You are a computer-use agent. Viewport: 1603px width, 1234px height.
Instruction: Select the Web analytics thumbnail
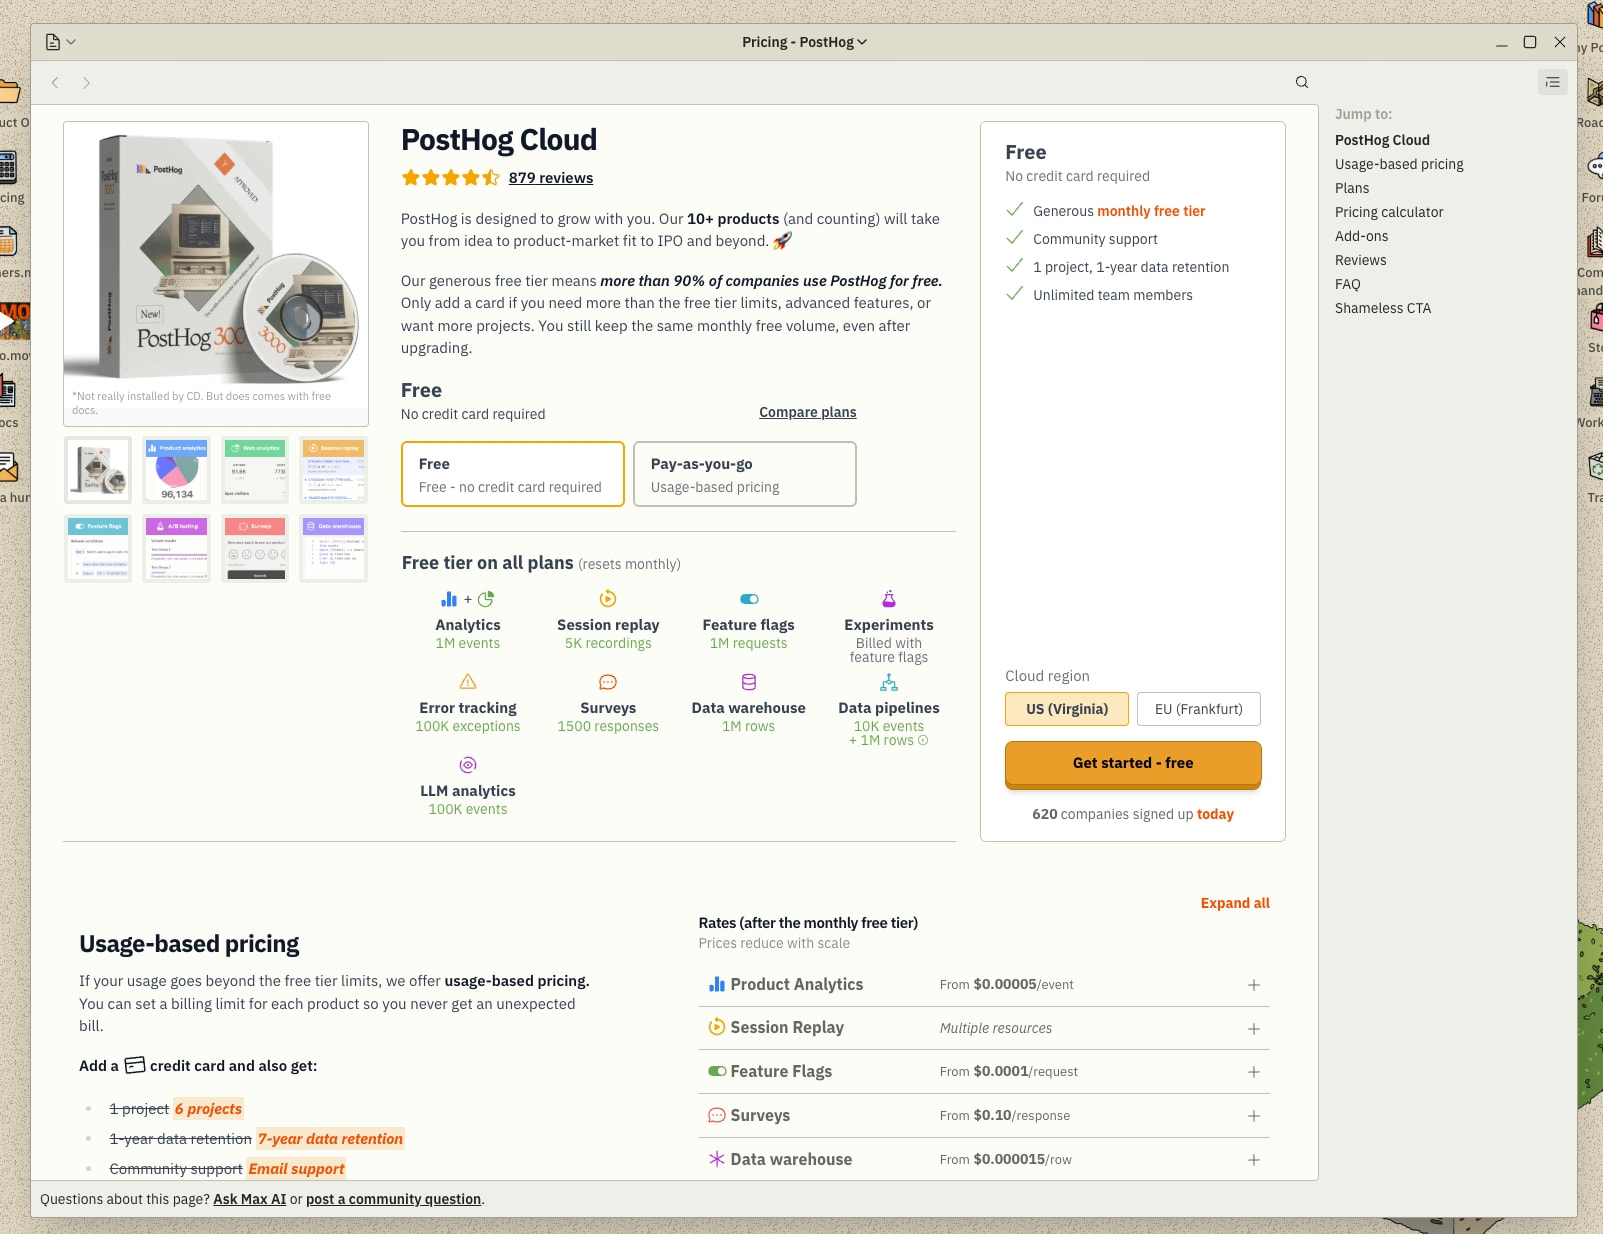click(x=255, y=470)
